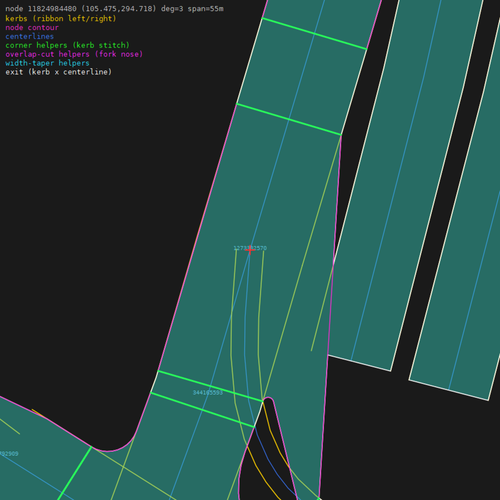Click the node 11824984480 header text
Viewport: 500px width, 500px height.
[x=114, y=9]
